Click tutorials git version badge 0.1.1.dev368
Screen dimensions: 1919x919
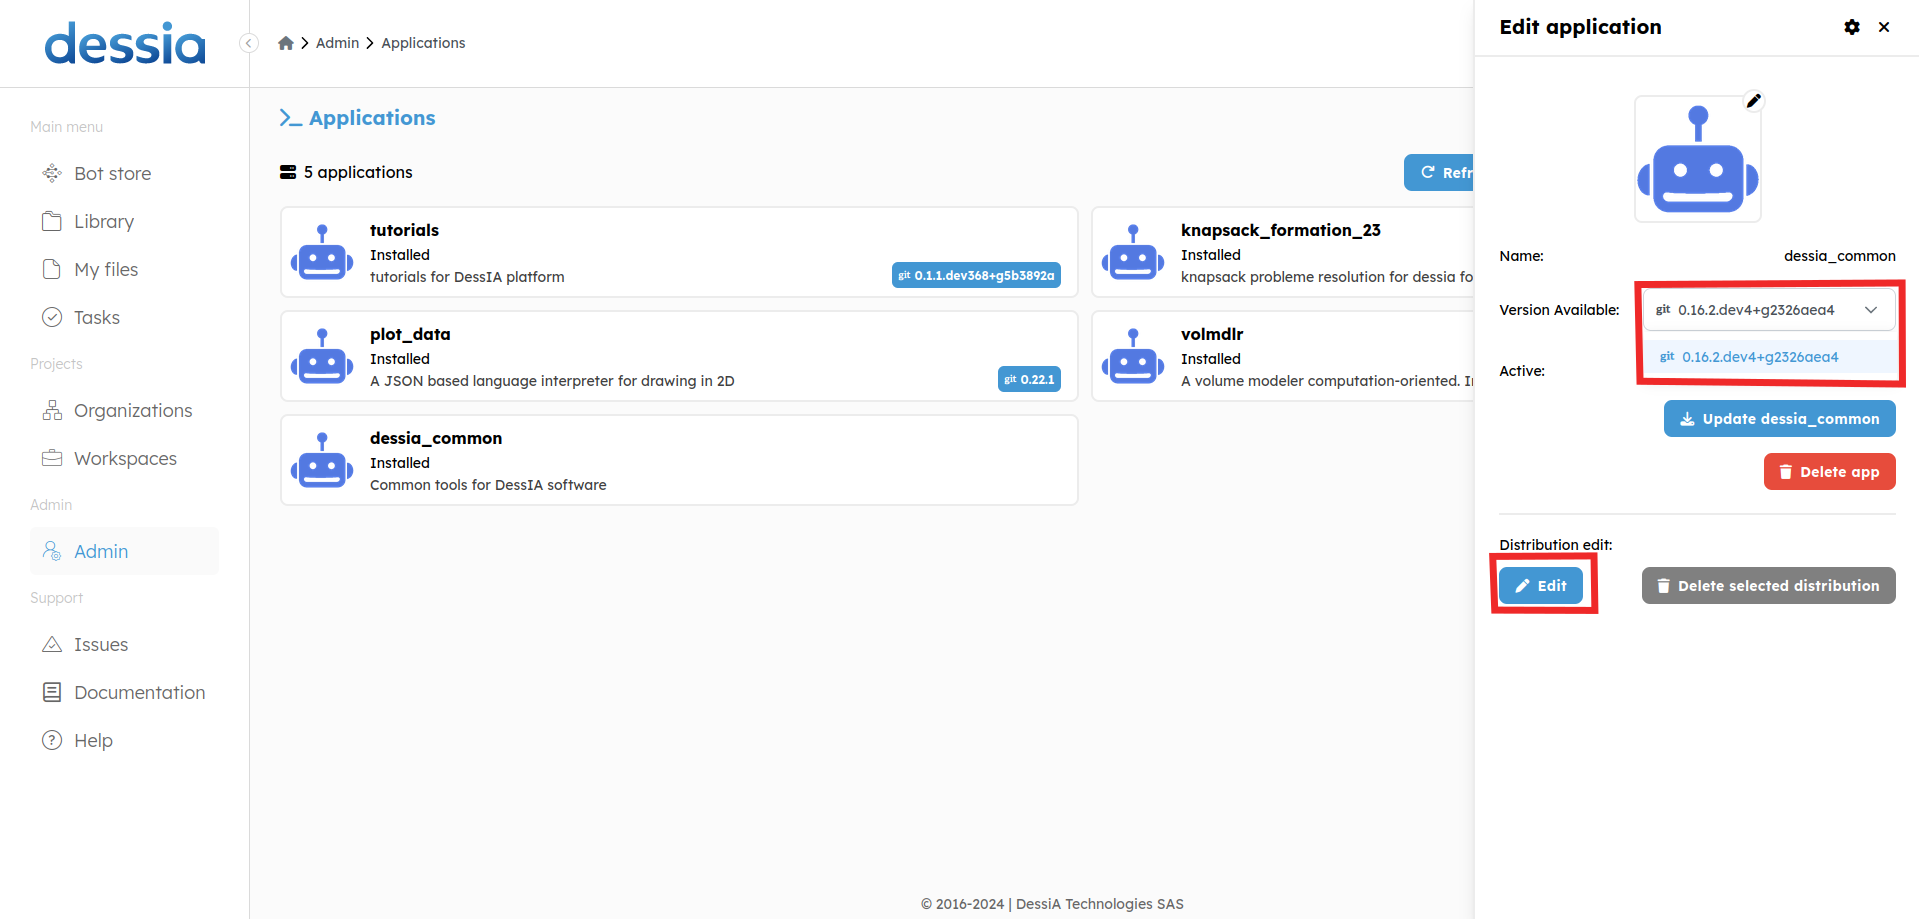point(976,275)
